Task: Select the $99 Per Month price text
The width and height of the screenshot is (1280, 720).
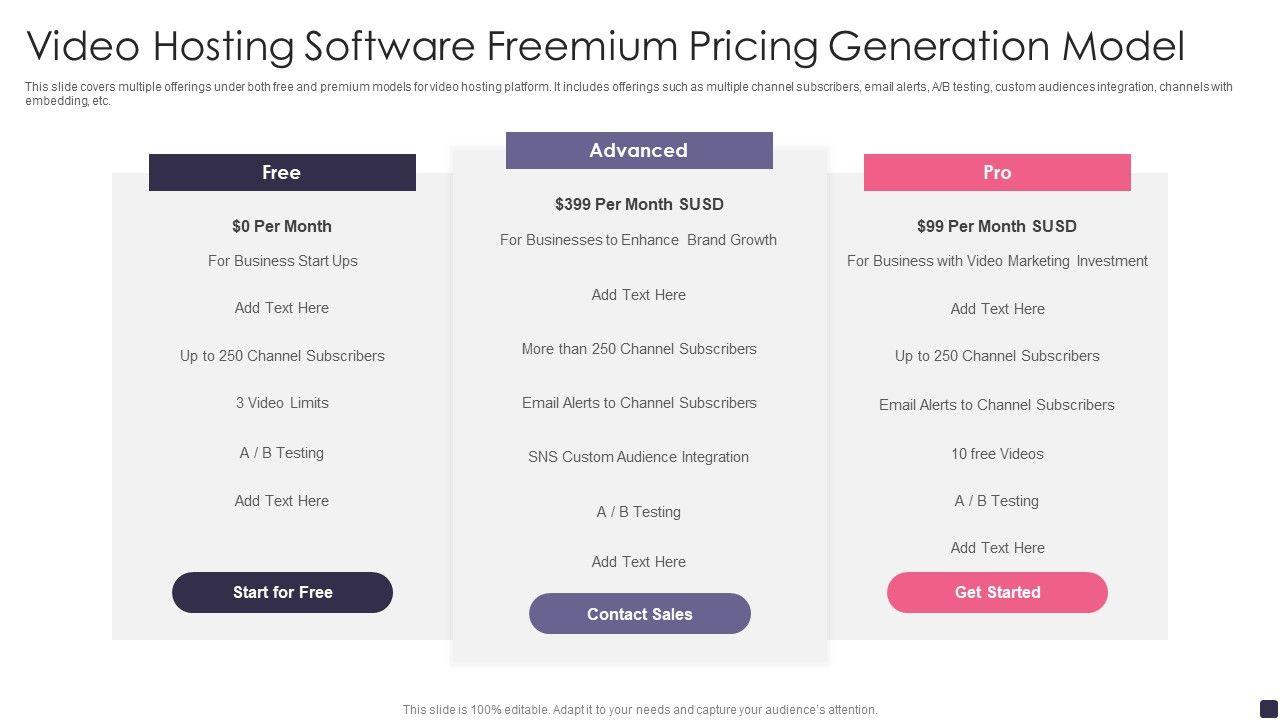Action: pyautogui.click(x=997, y=226)
